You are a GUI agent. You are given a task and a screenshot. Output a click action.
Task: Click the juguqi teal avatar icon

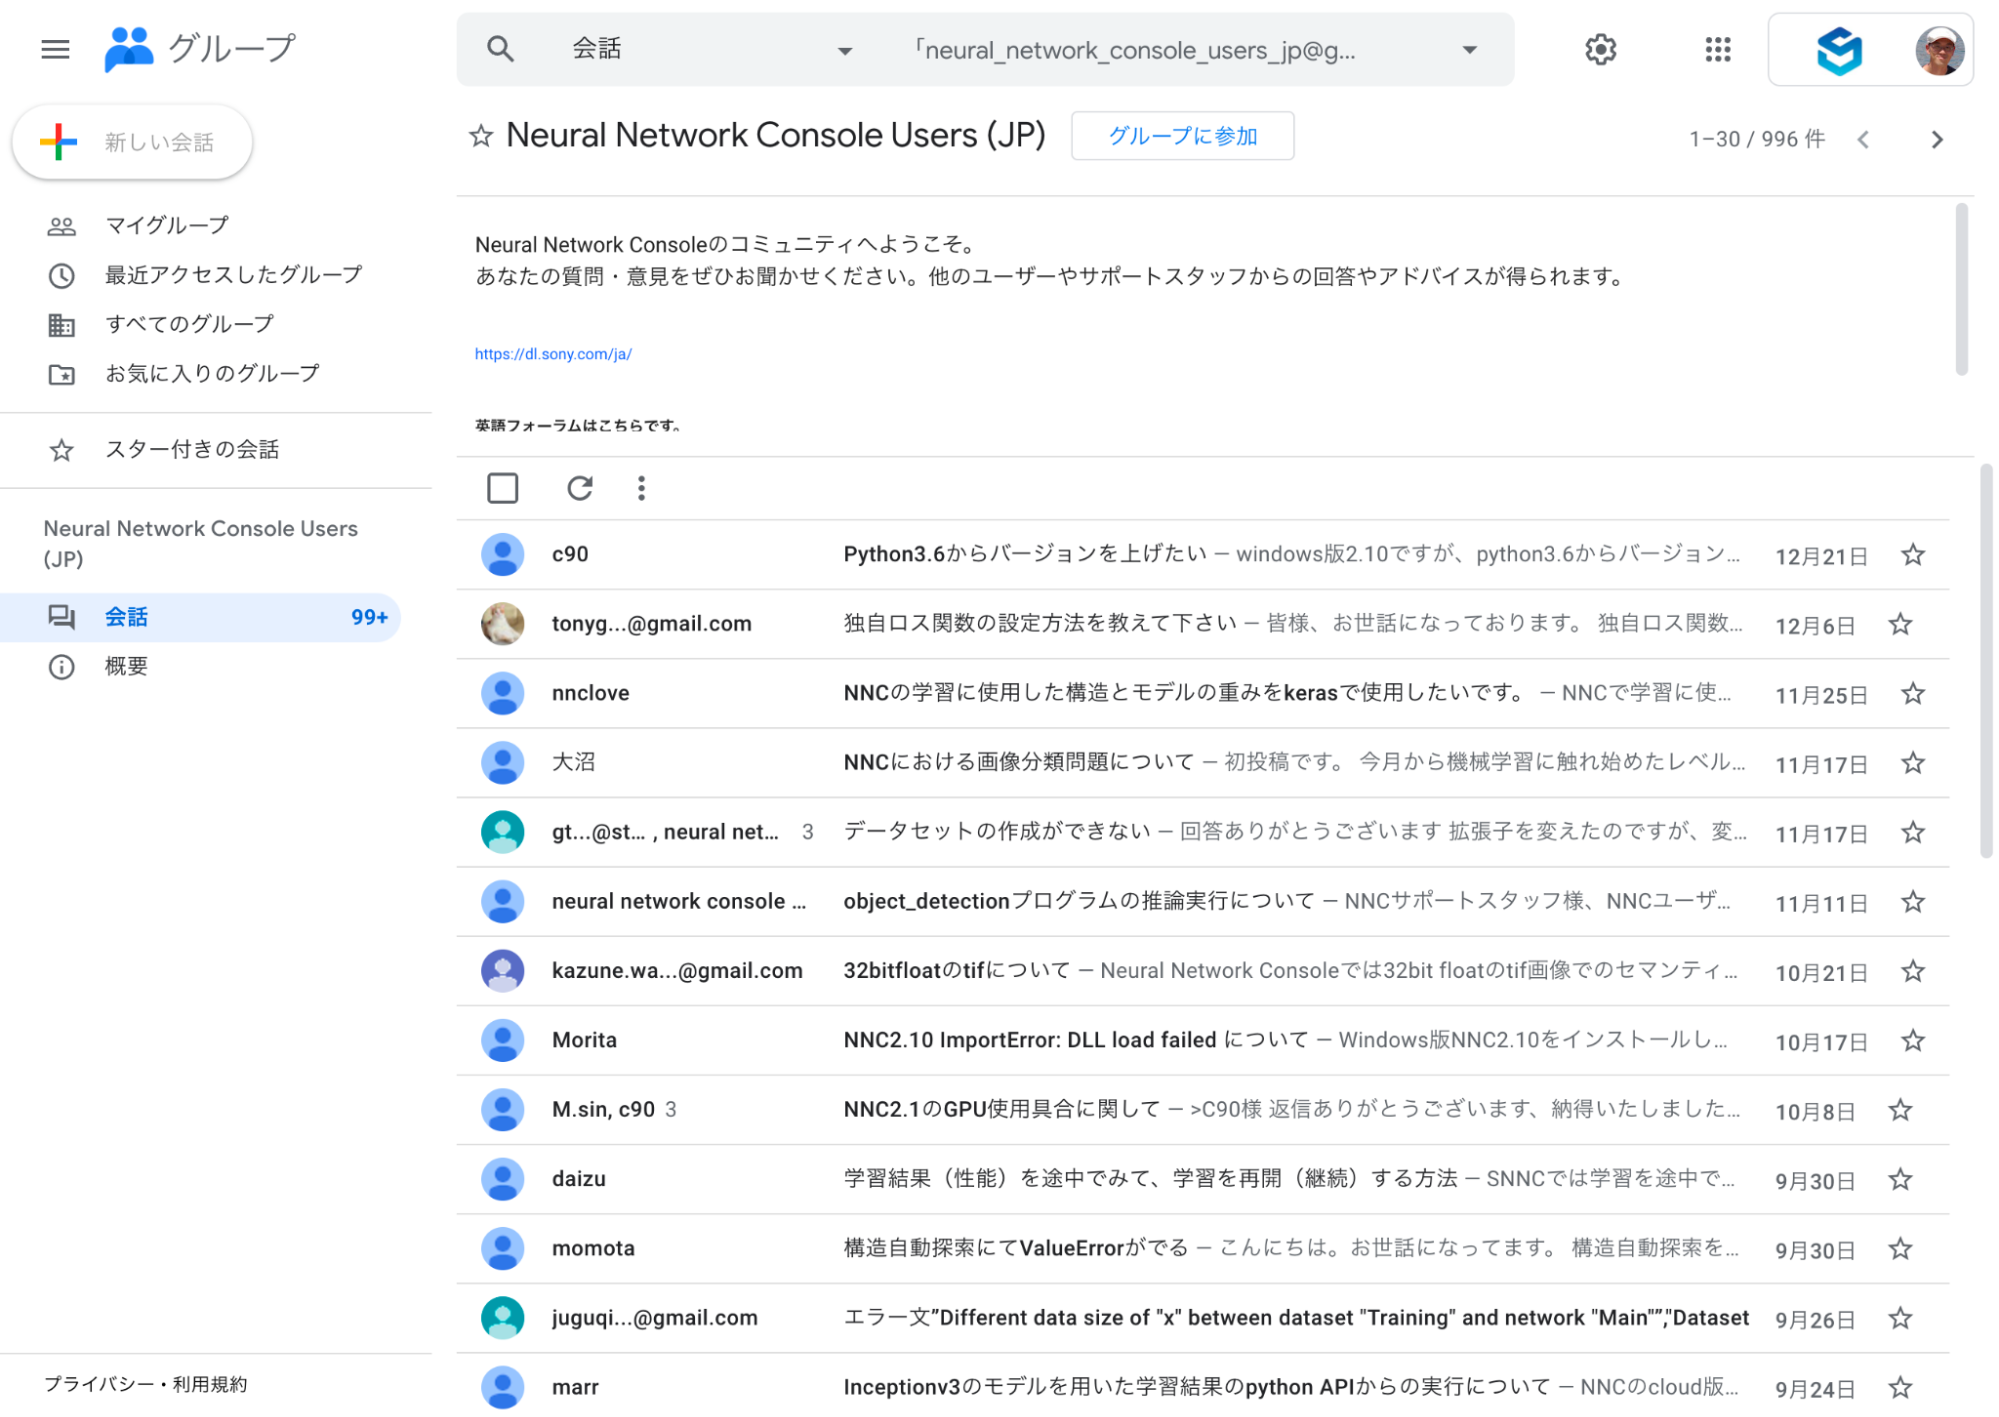pos(502,1318)
